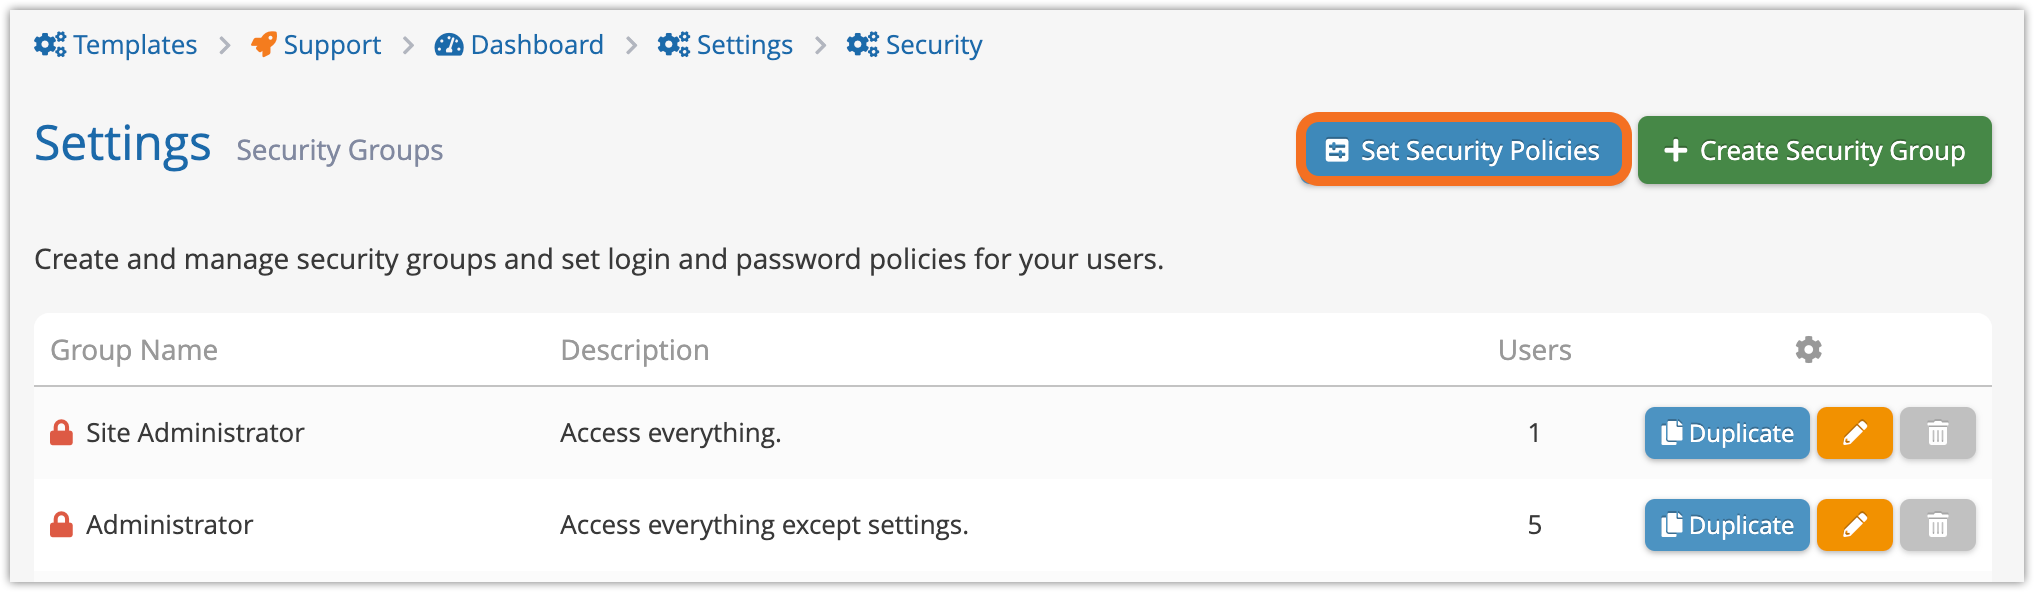This screenshot has width=2034, height=592.
Task: Click the Dashboard gauge icon in breadcrumb
Action: click(x=449, y=45)
